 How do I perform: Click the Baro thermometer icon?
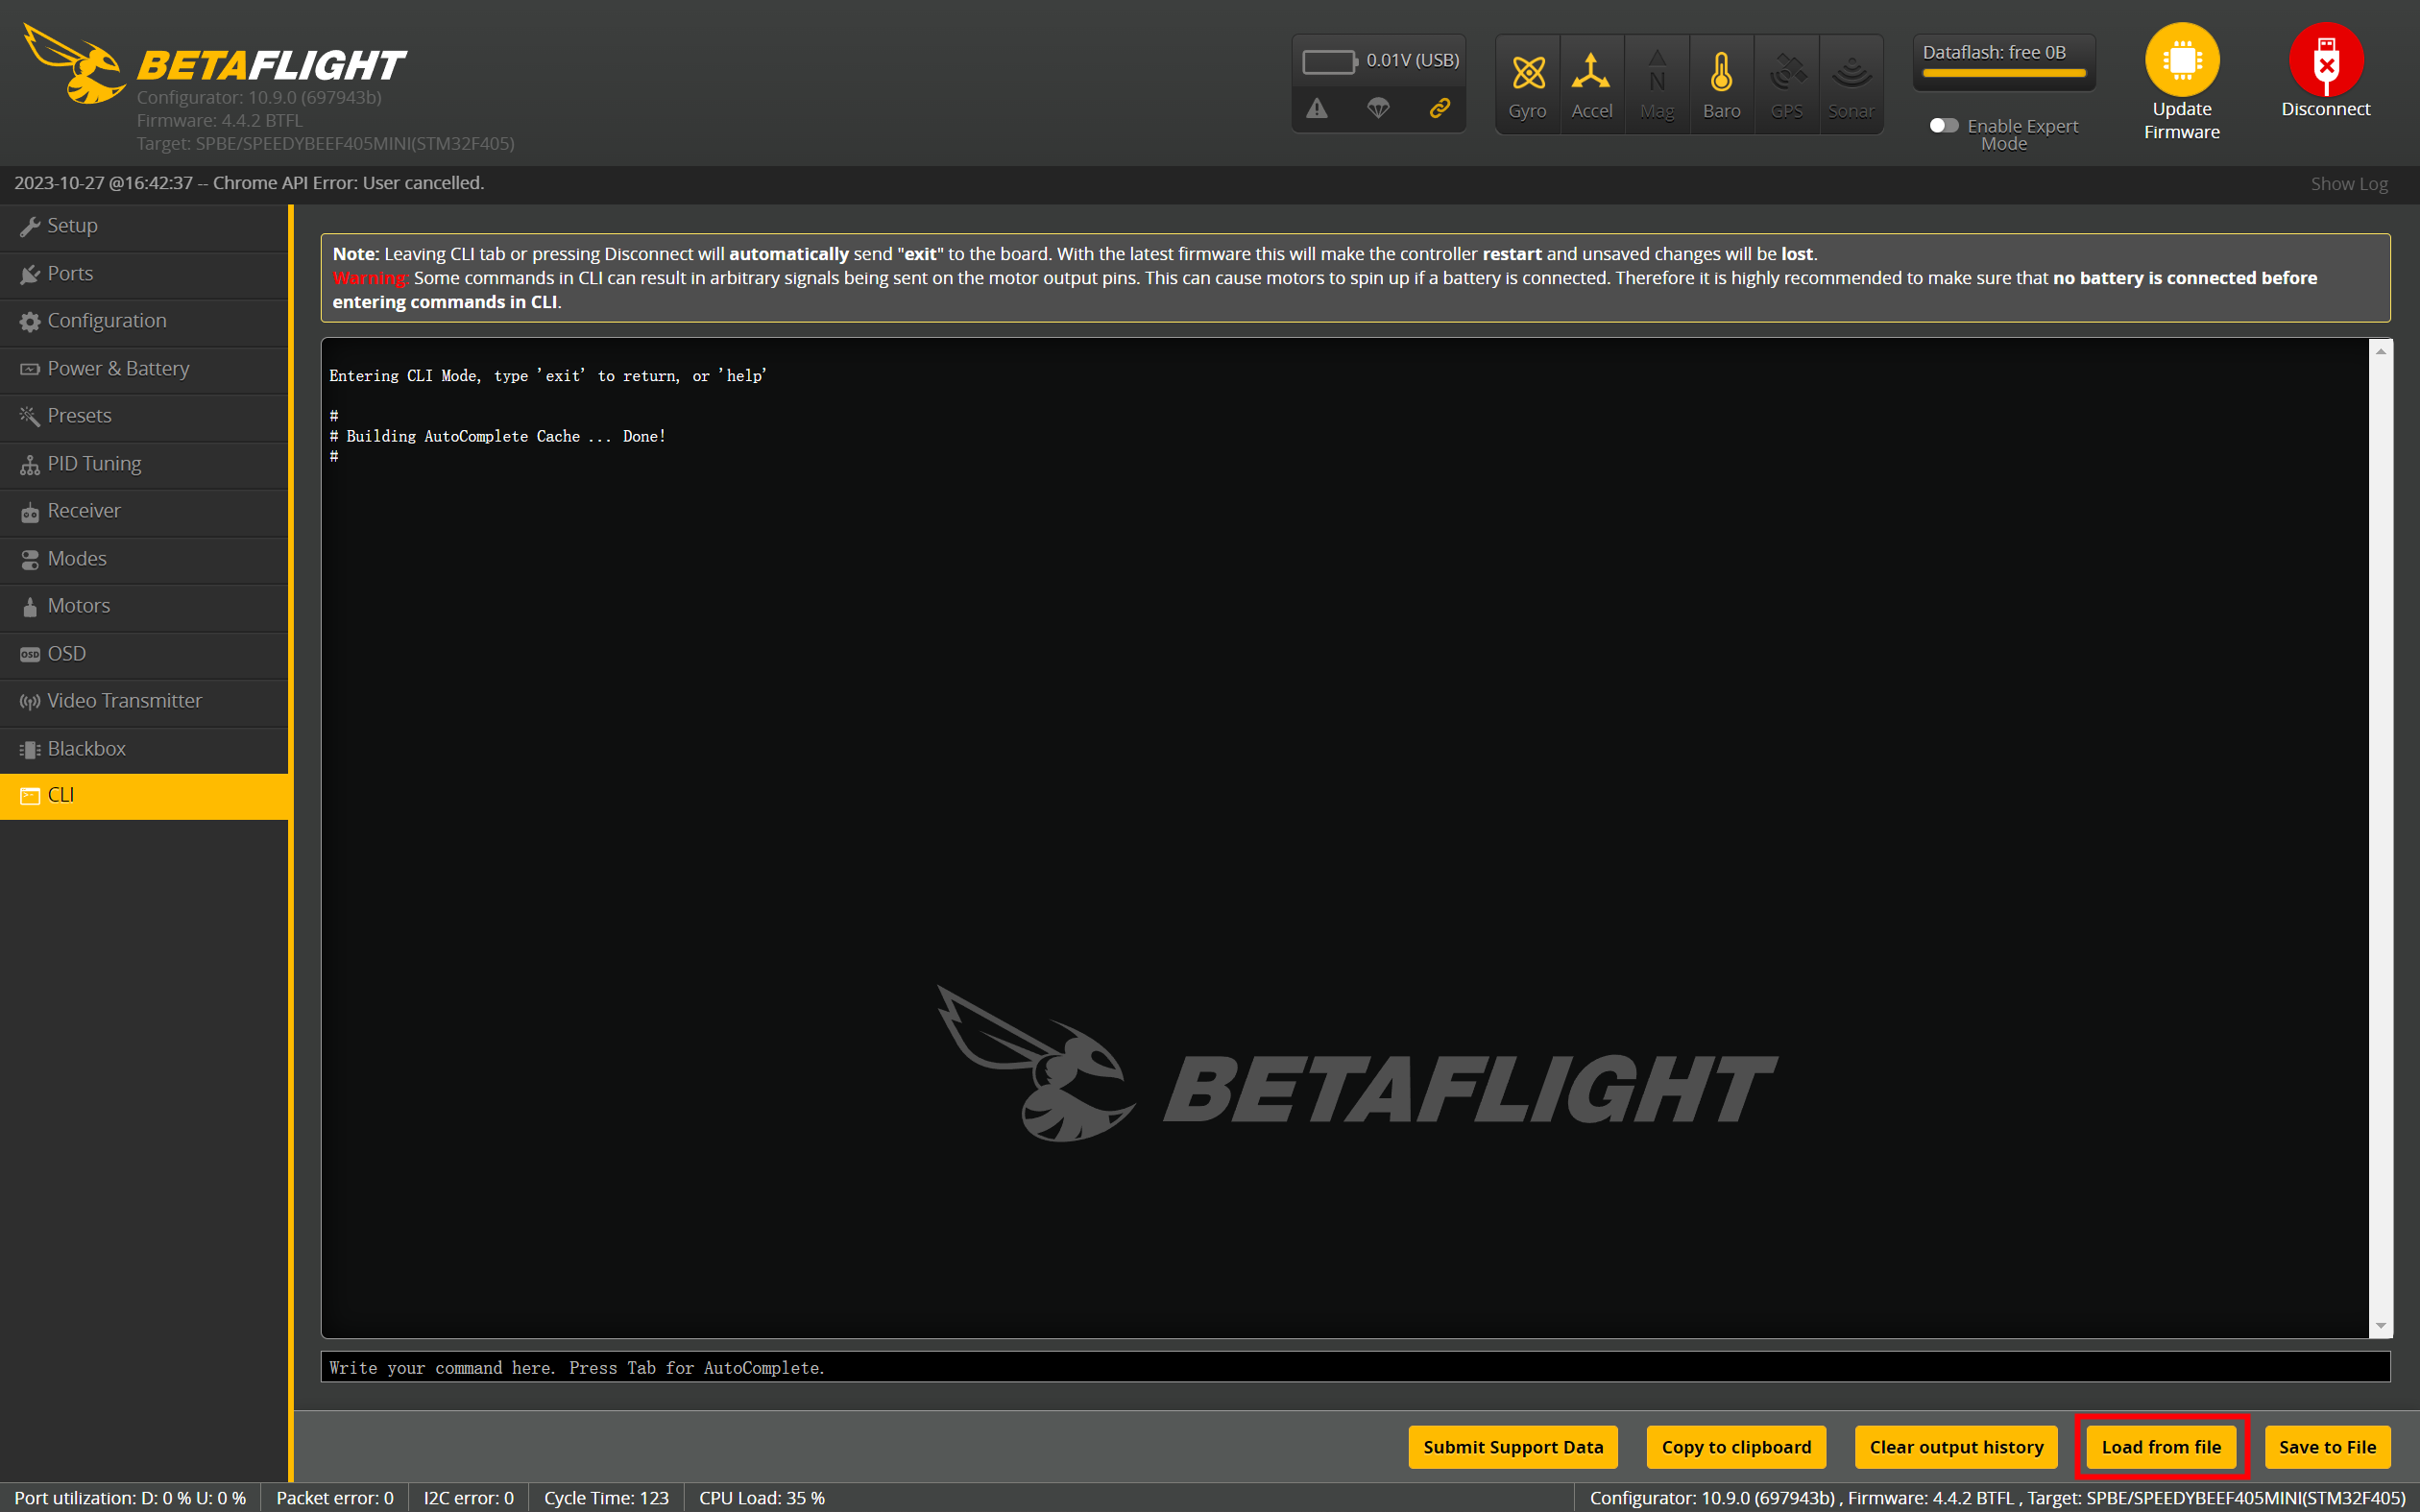[x=1721, y=72]
